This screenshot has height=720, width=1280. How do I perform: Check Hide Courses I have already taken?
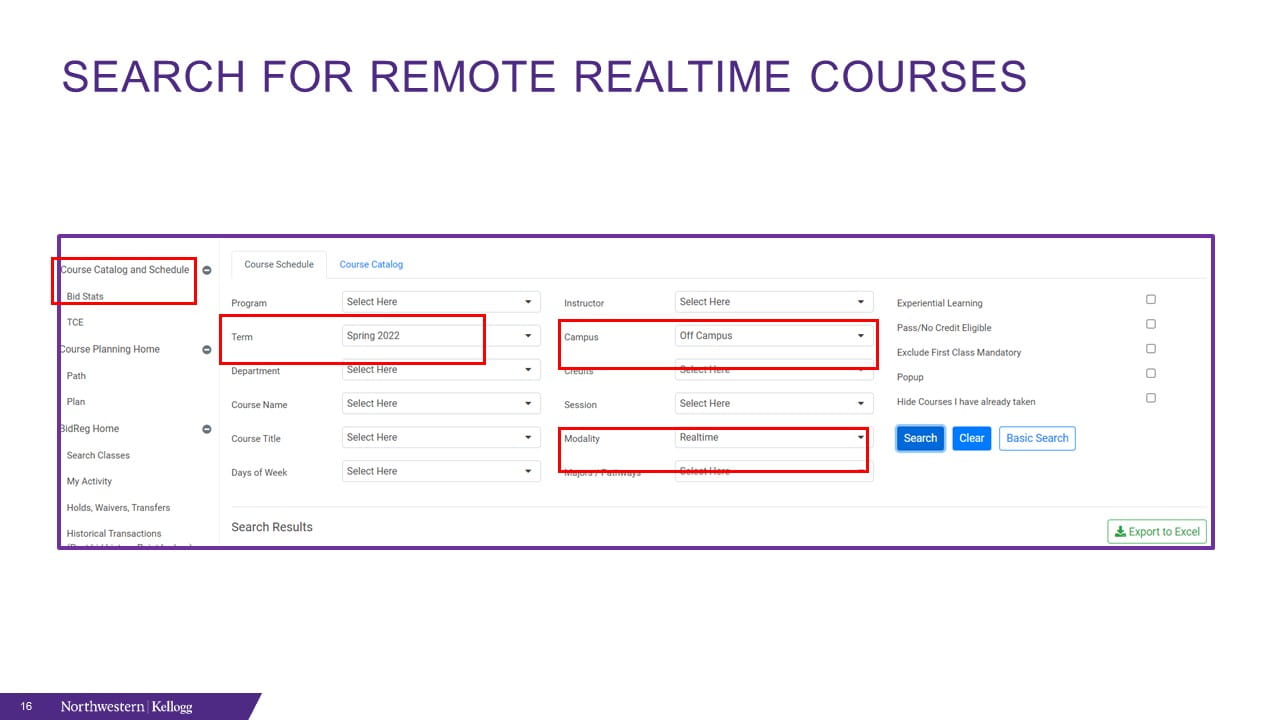[x=1151, y=398]
